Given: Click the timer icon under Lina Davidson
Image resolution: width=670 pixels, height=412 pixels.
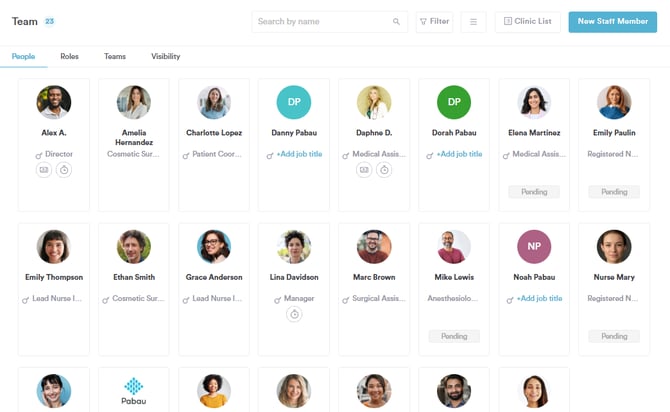Looking at the screenshot, I should [294, 314].
